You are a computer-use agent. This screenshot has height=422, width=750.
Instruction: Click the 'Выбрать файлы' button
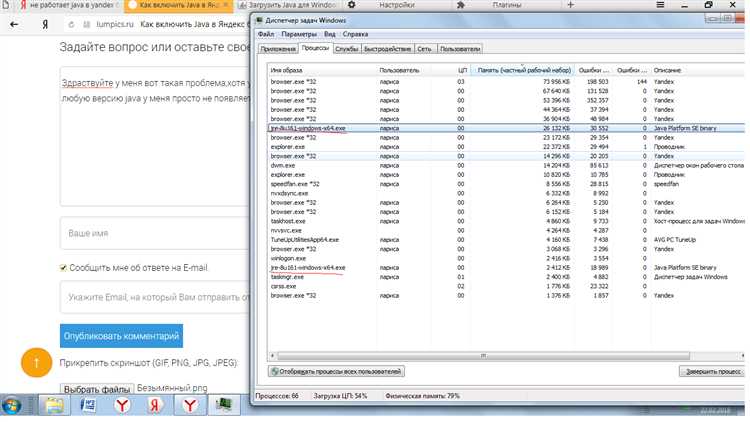[97, 389]
